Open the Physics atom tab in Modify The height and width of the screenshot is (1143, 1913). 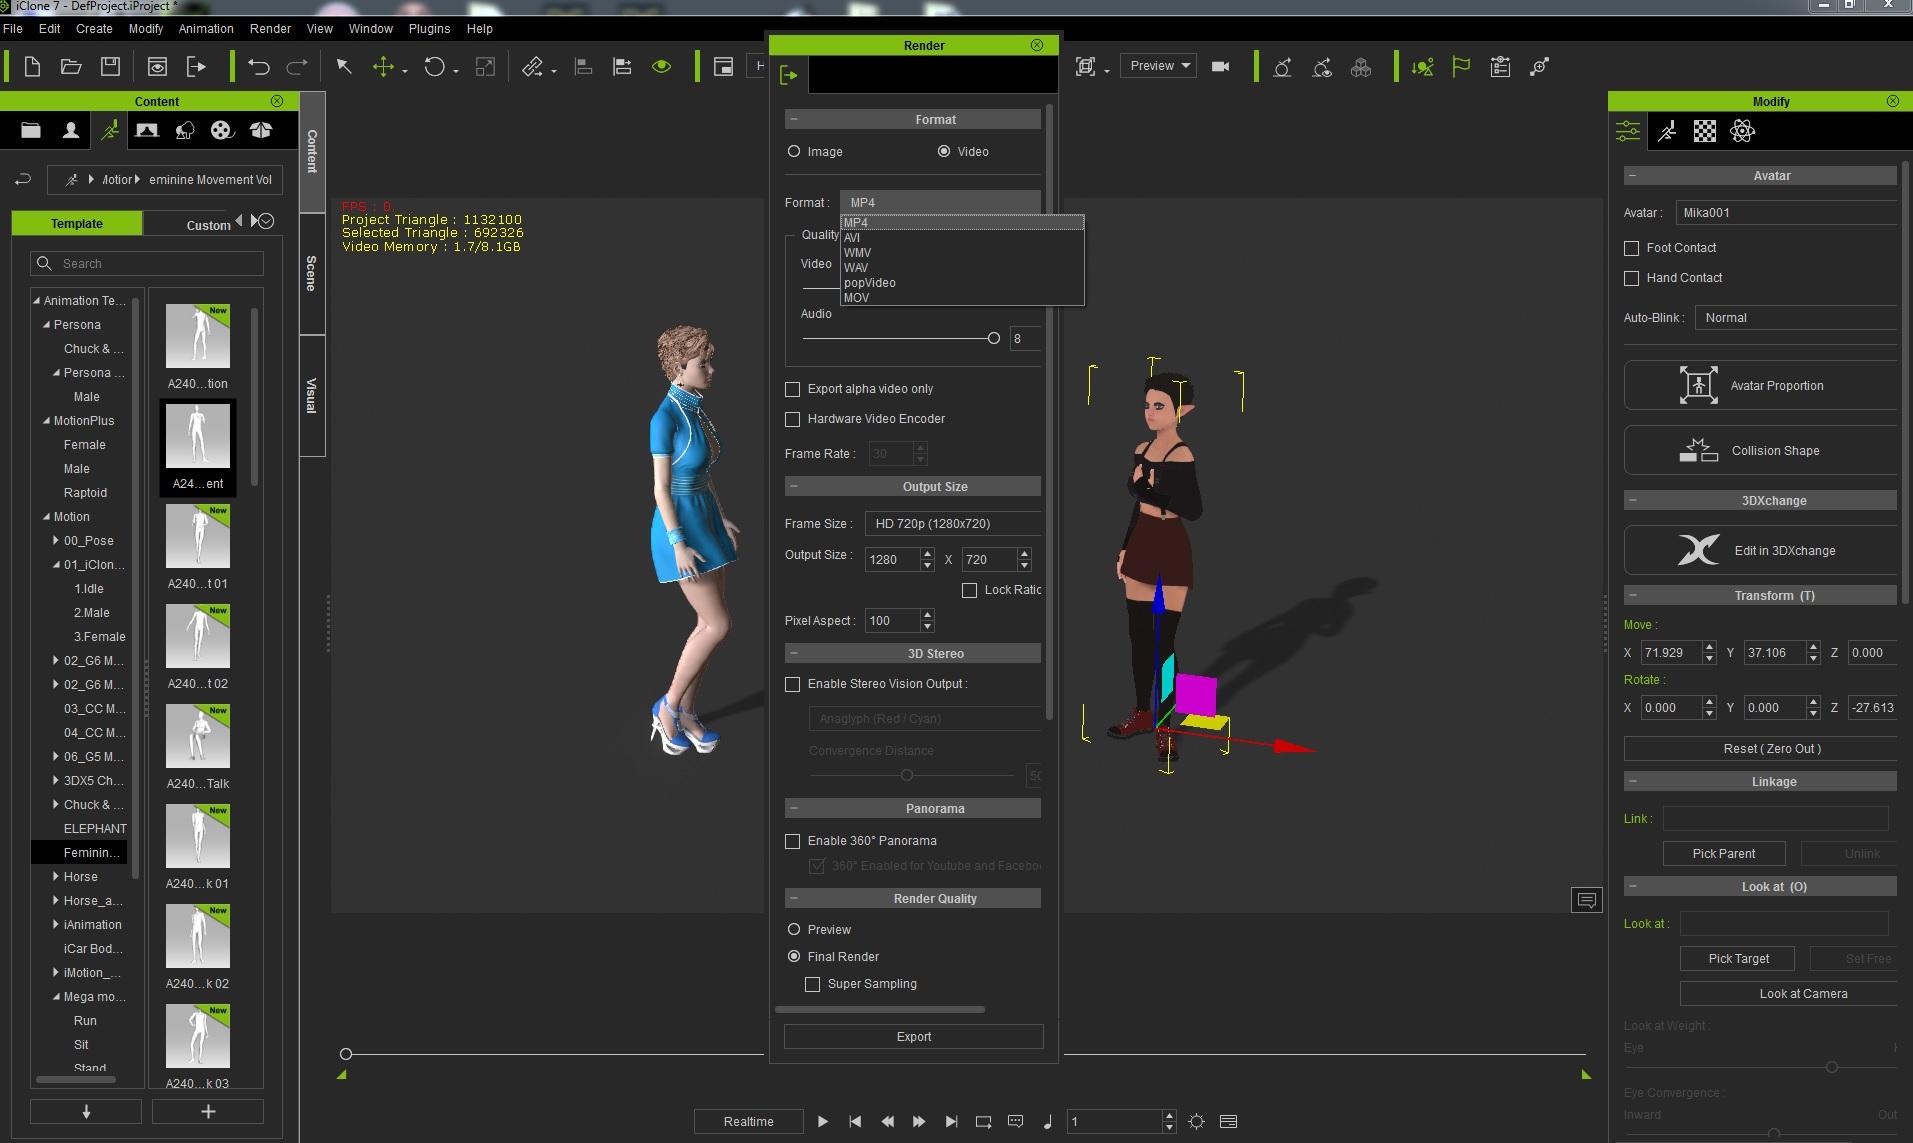coord(1743,131)
